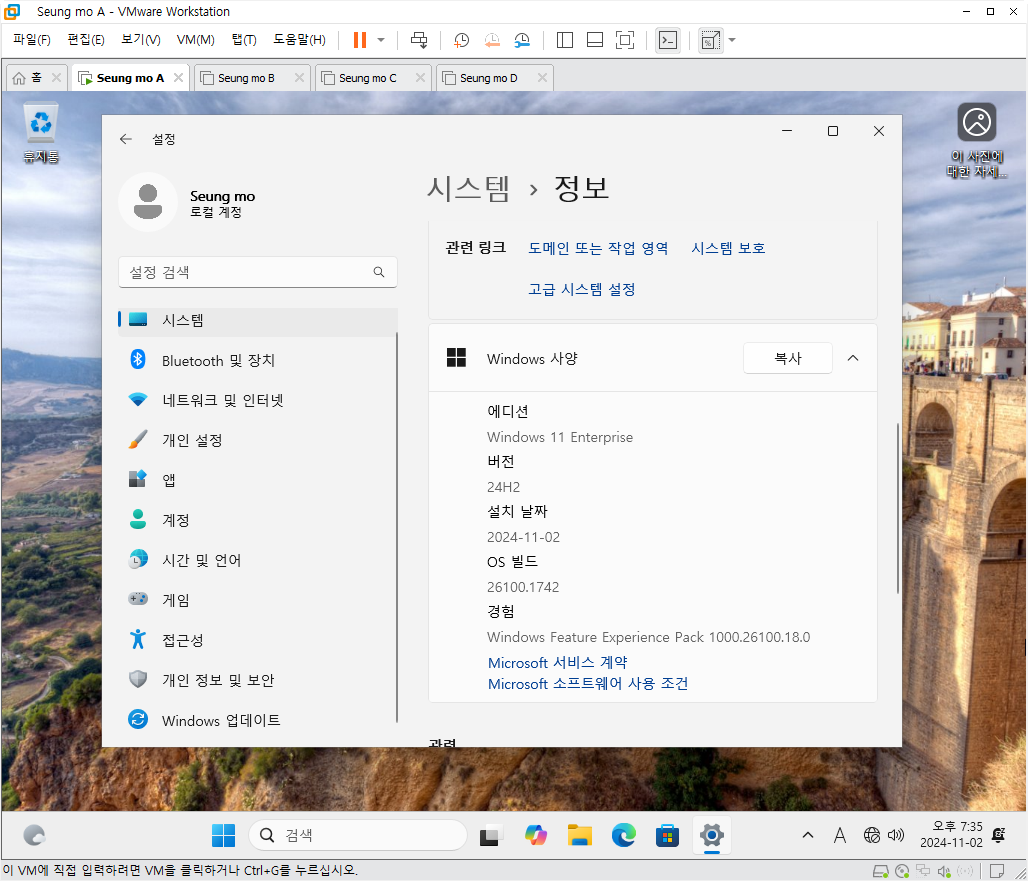This screenshot has height=881, width=1028.
Task: Open 개인 설정 personalization settings
Action: [258, 440]
